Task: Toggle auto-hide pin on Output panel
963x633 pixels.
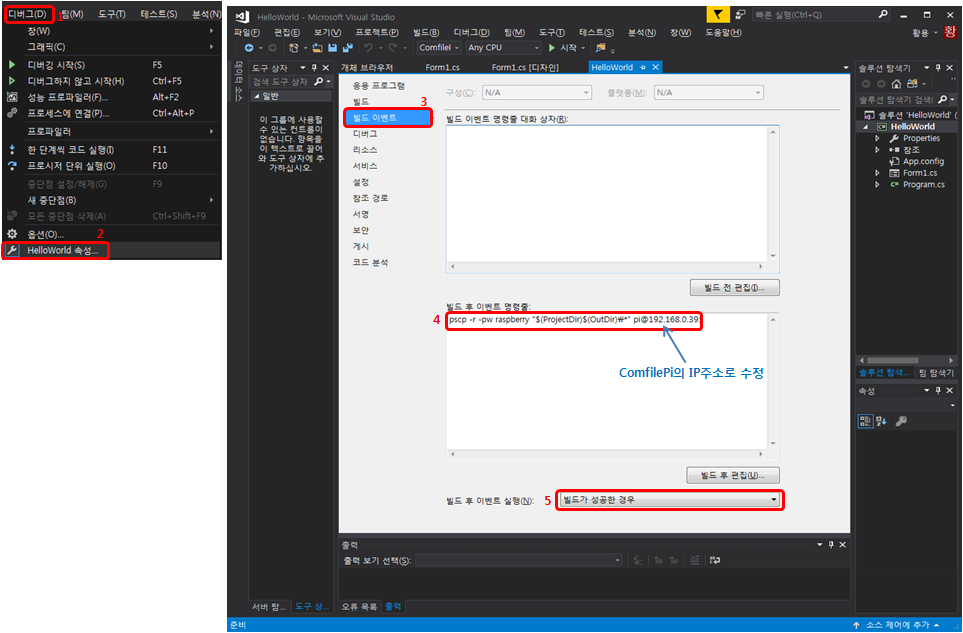Action: point(833,545)
